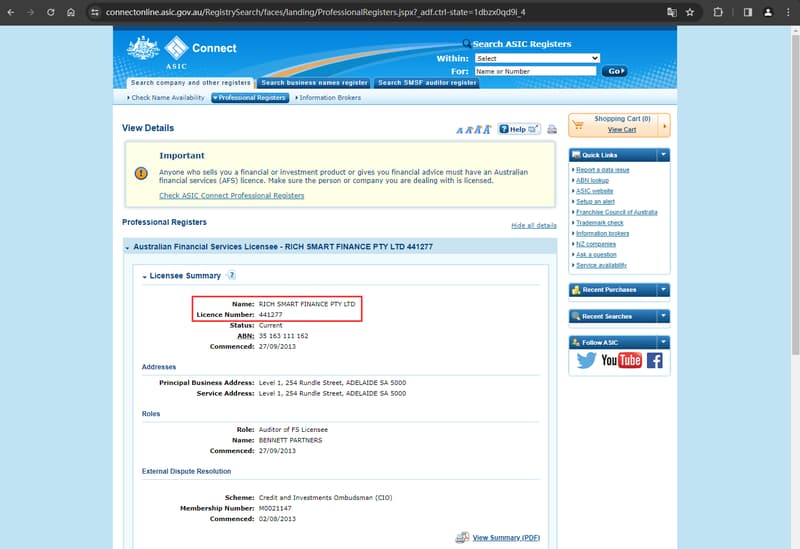Screen dimensions: 800x549
Task: Open the Ask a question link
Action: point(596,255)
